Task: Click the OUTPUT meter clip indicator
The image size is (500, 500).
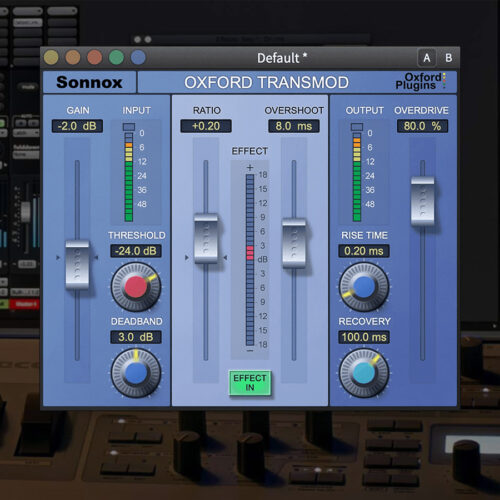Action: pyautogui.click(x=357, y=127)
